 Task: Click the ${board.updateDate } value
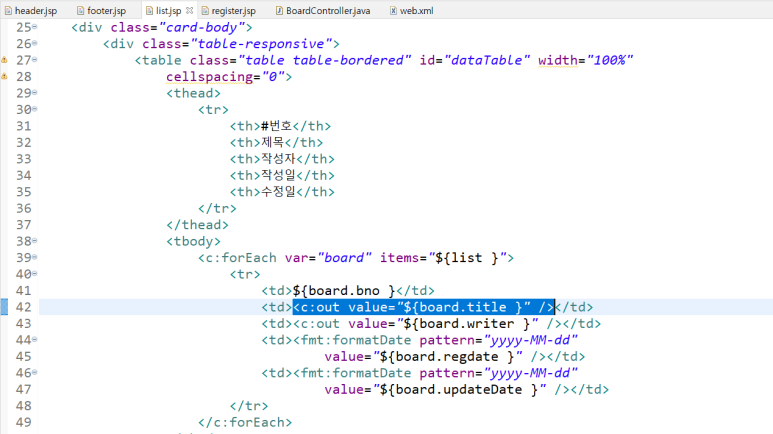coord(458,390)
